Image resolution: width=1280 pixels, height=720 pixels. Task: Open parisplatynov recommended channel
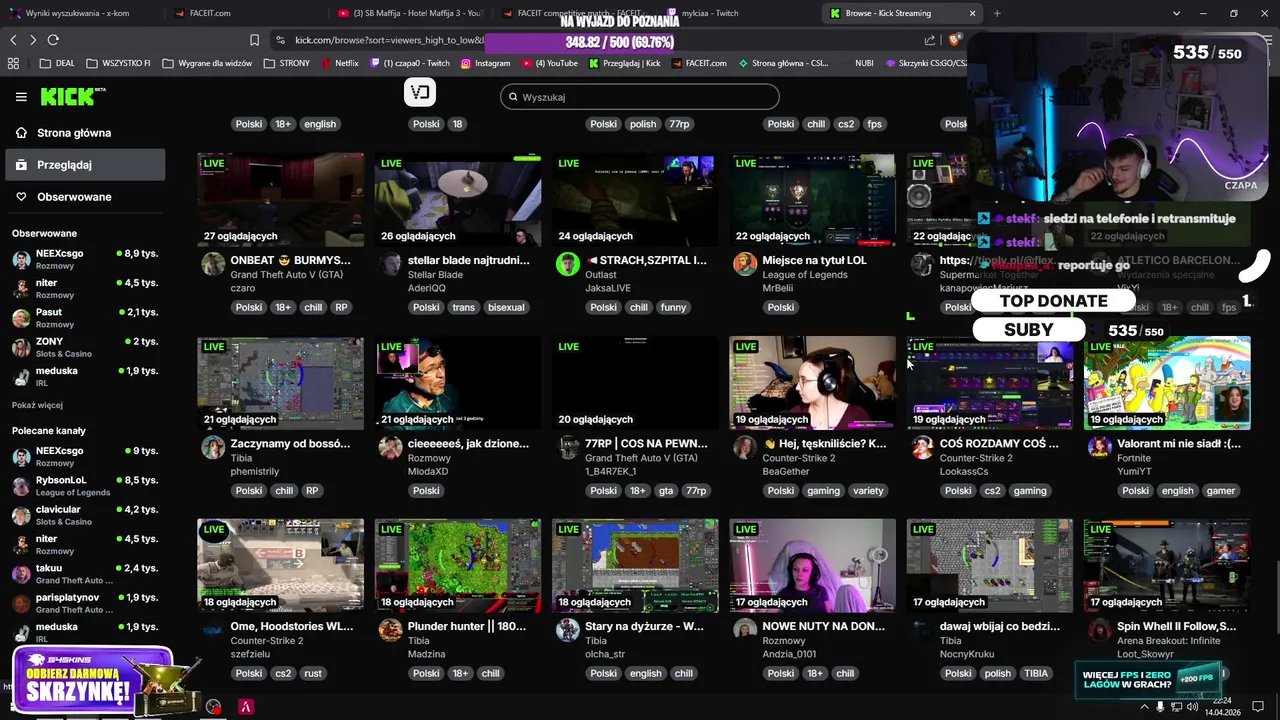(x=85, y=603)
